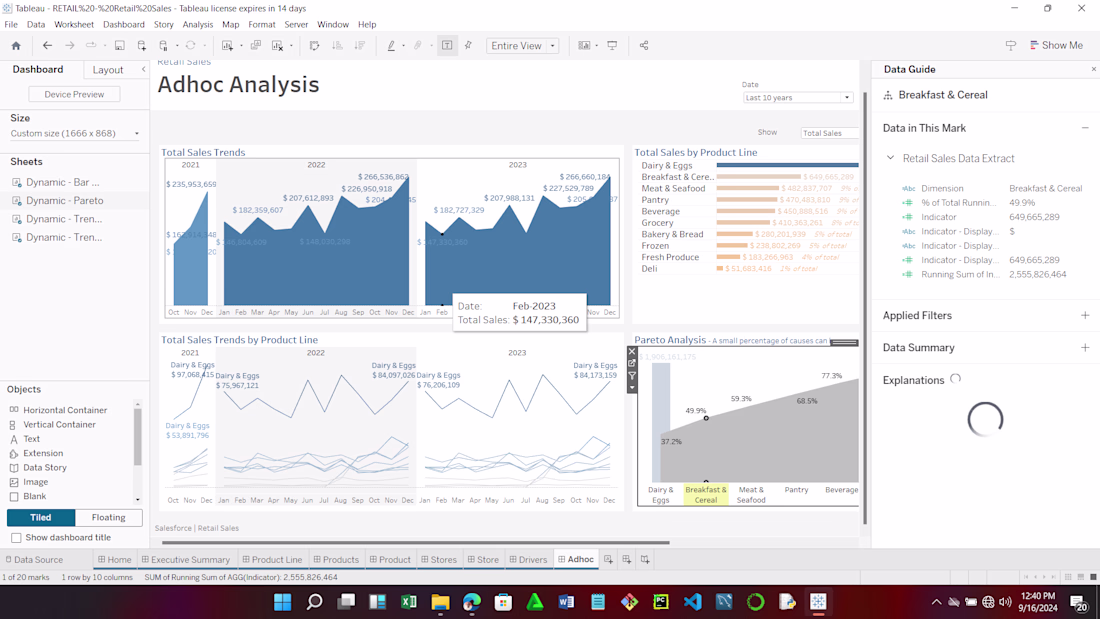Viewport: 1100px width, 619px height.
Task: Click the Swap Rows and Columns icon
Action: tap(314, 46)
